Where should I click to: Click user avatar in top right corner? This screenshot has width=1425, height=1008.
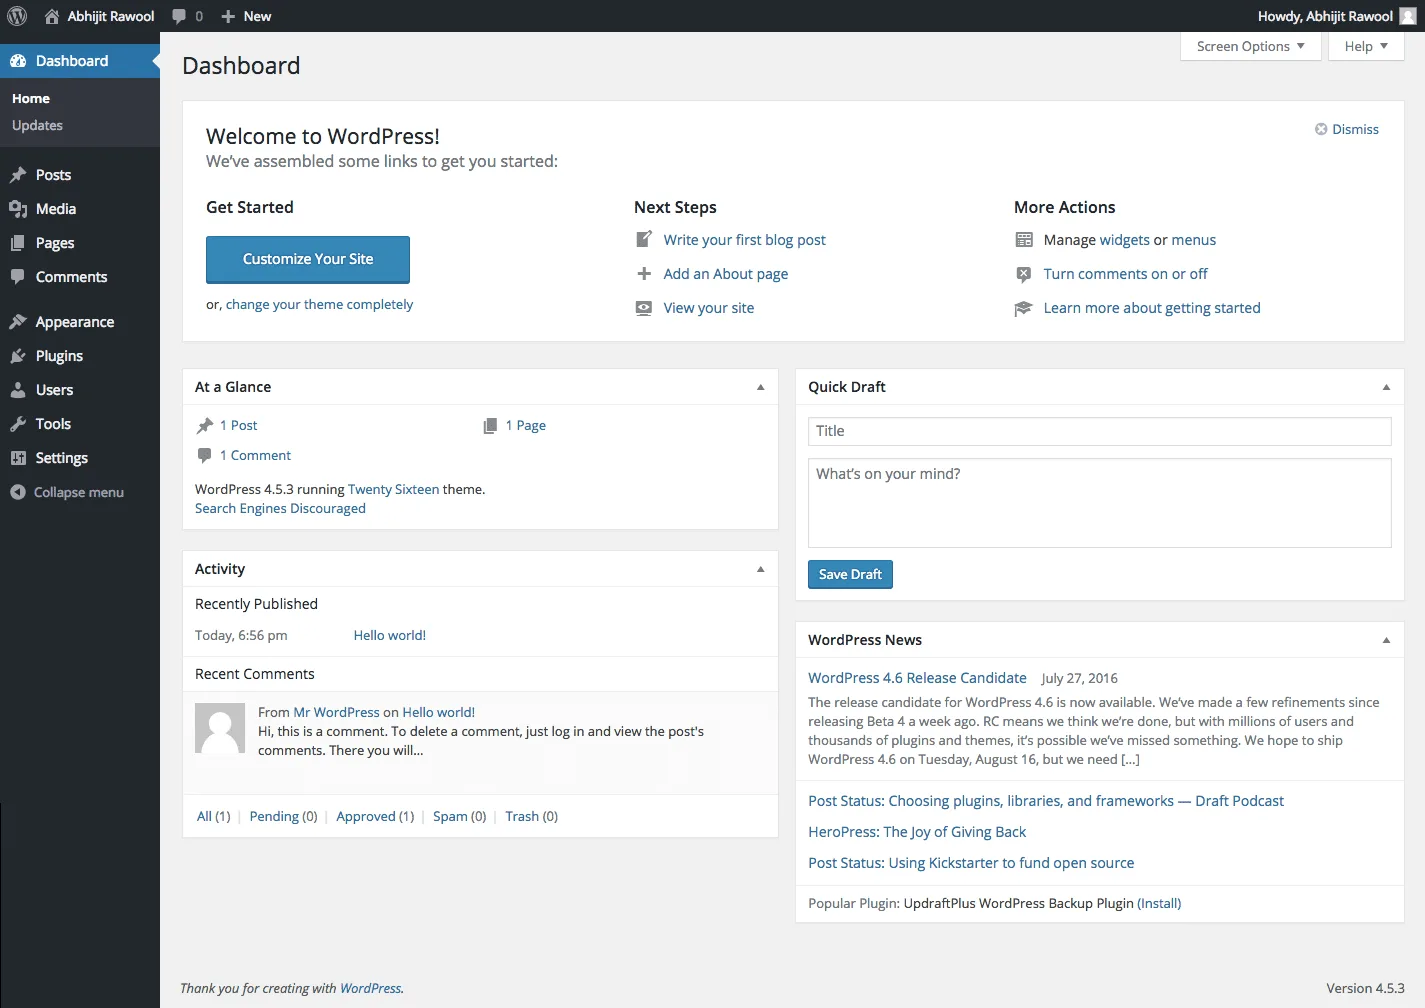(1408, 16)
